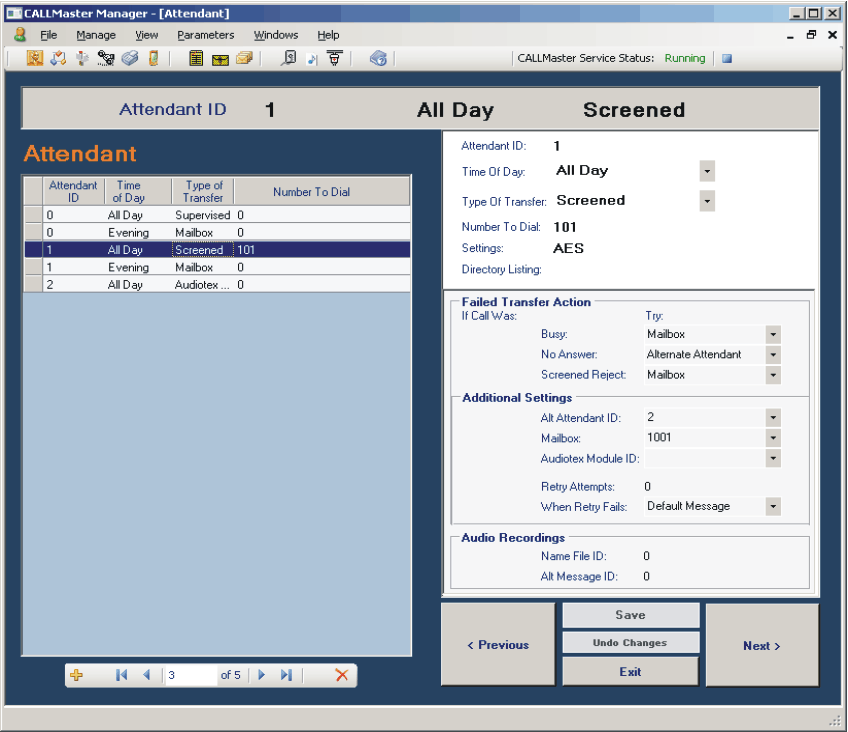Open the View menu
Viewport: 848px width, 732px height.
coord(147,35)
